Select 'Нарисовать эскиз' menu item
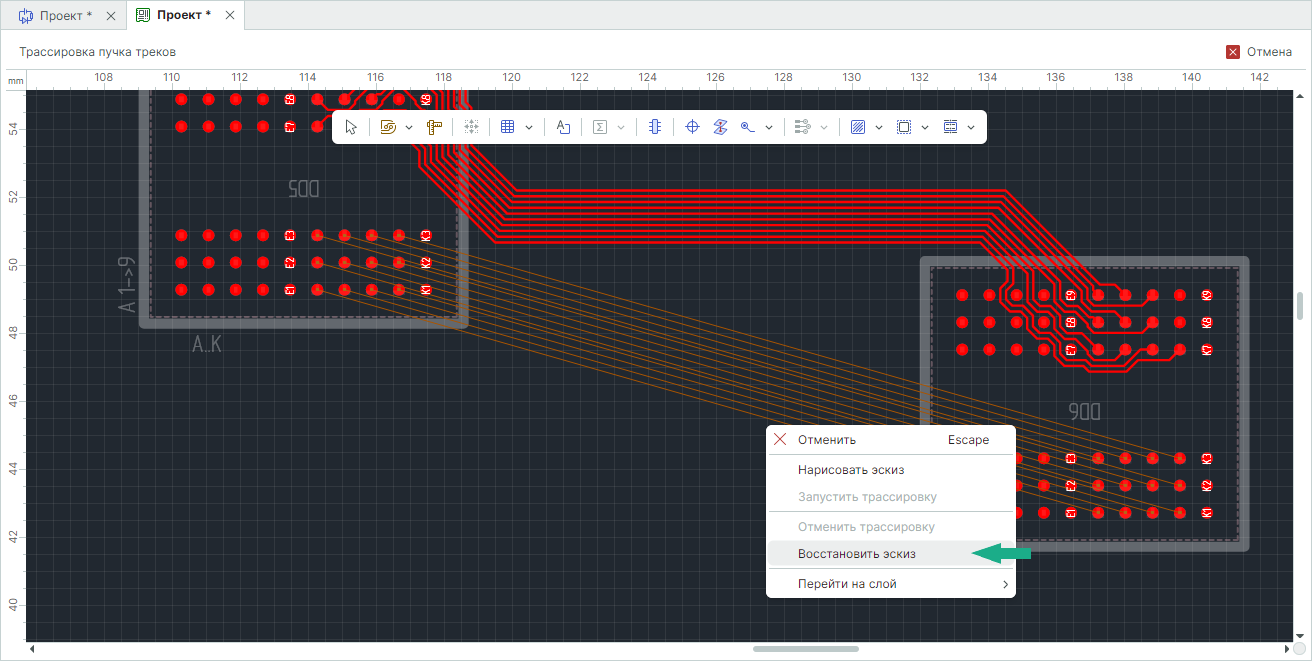Image resolution: width=1312 pixels, height=661 pixels. pyautogui.click(x=850, y=469)
